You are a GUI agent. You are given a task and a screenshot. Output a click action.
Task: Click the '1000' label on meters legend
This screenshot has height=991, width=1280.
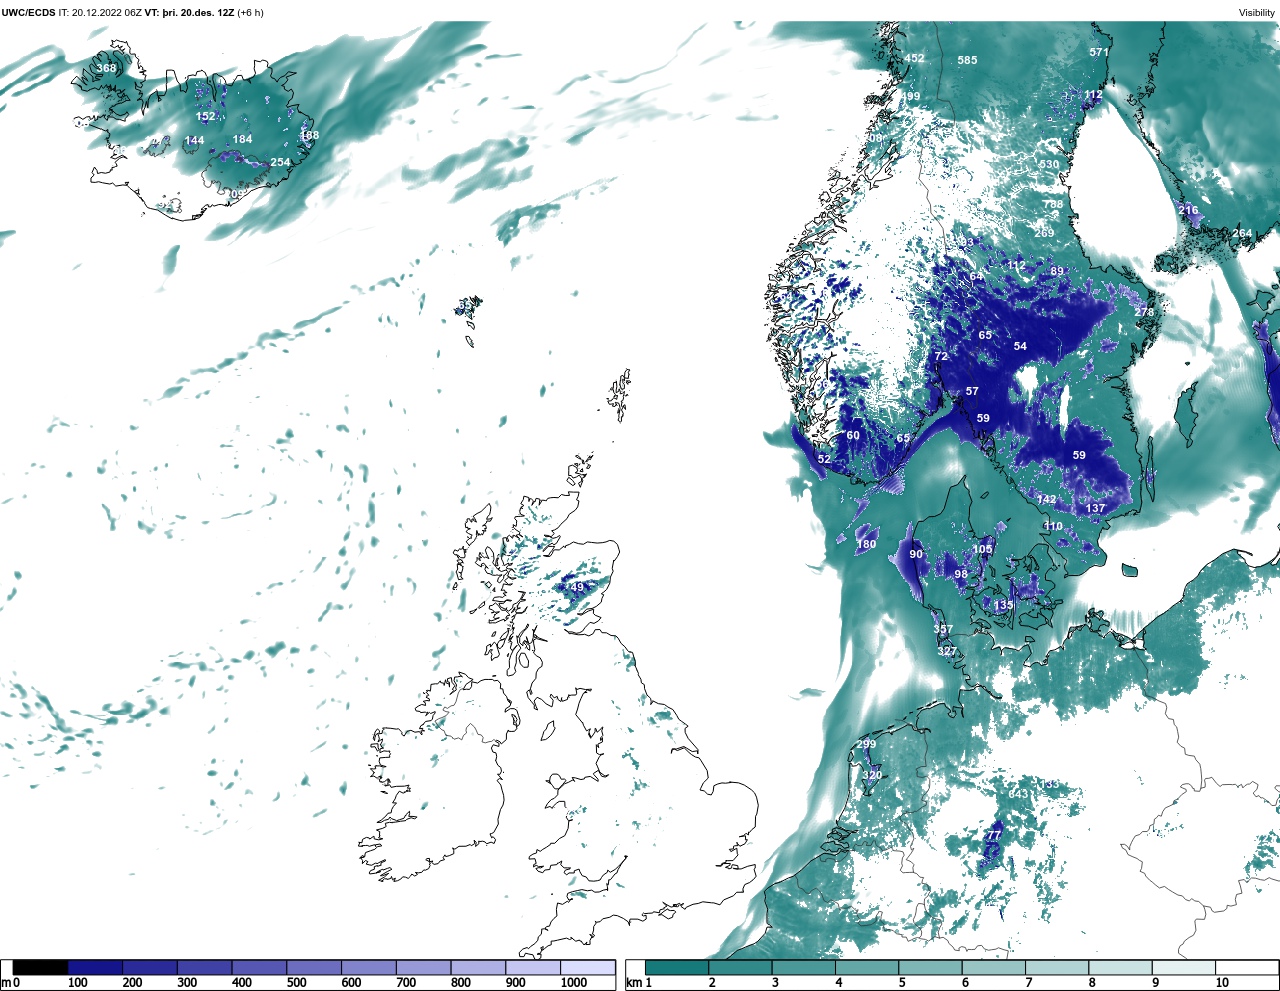tap(574, 983)
